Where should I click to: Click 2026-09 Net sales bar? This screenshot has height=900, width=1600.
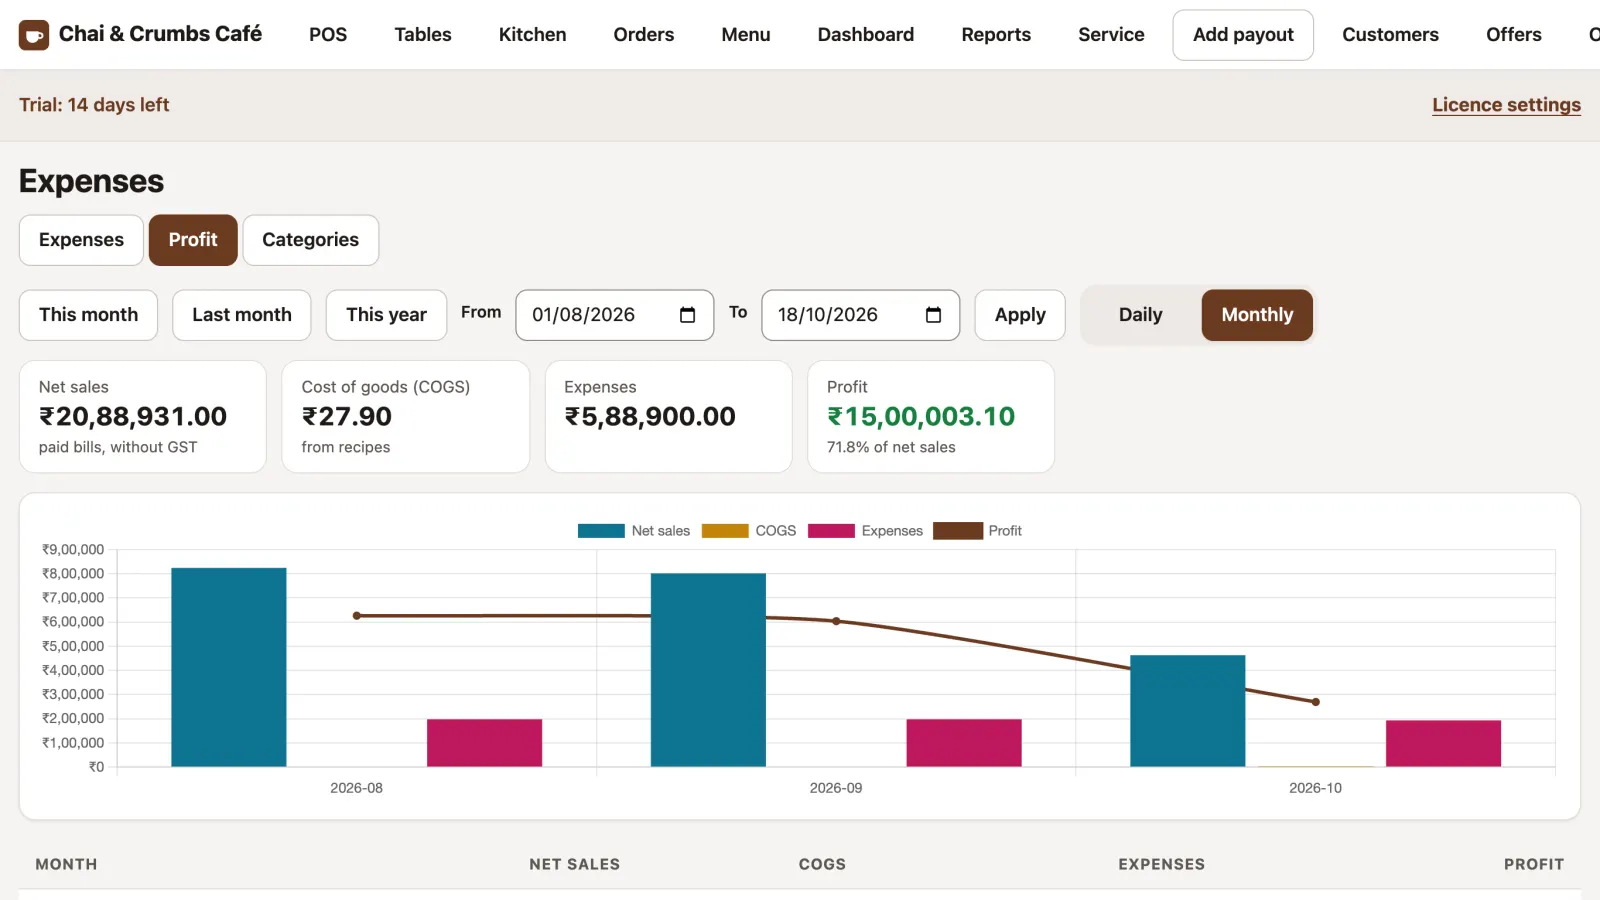pyautogui.click(x=708, y=670)
